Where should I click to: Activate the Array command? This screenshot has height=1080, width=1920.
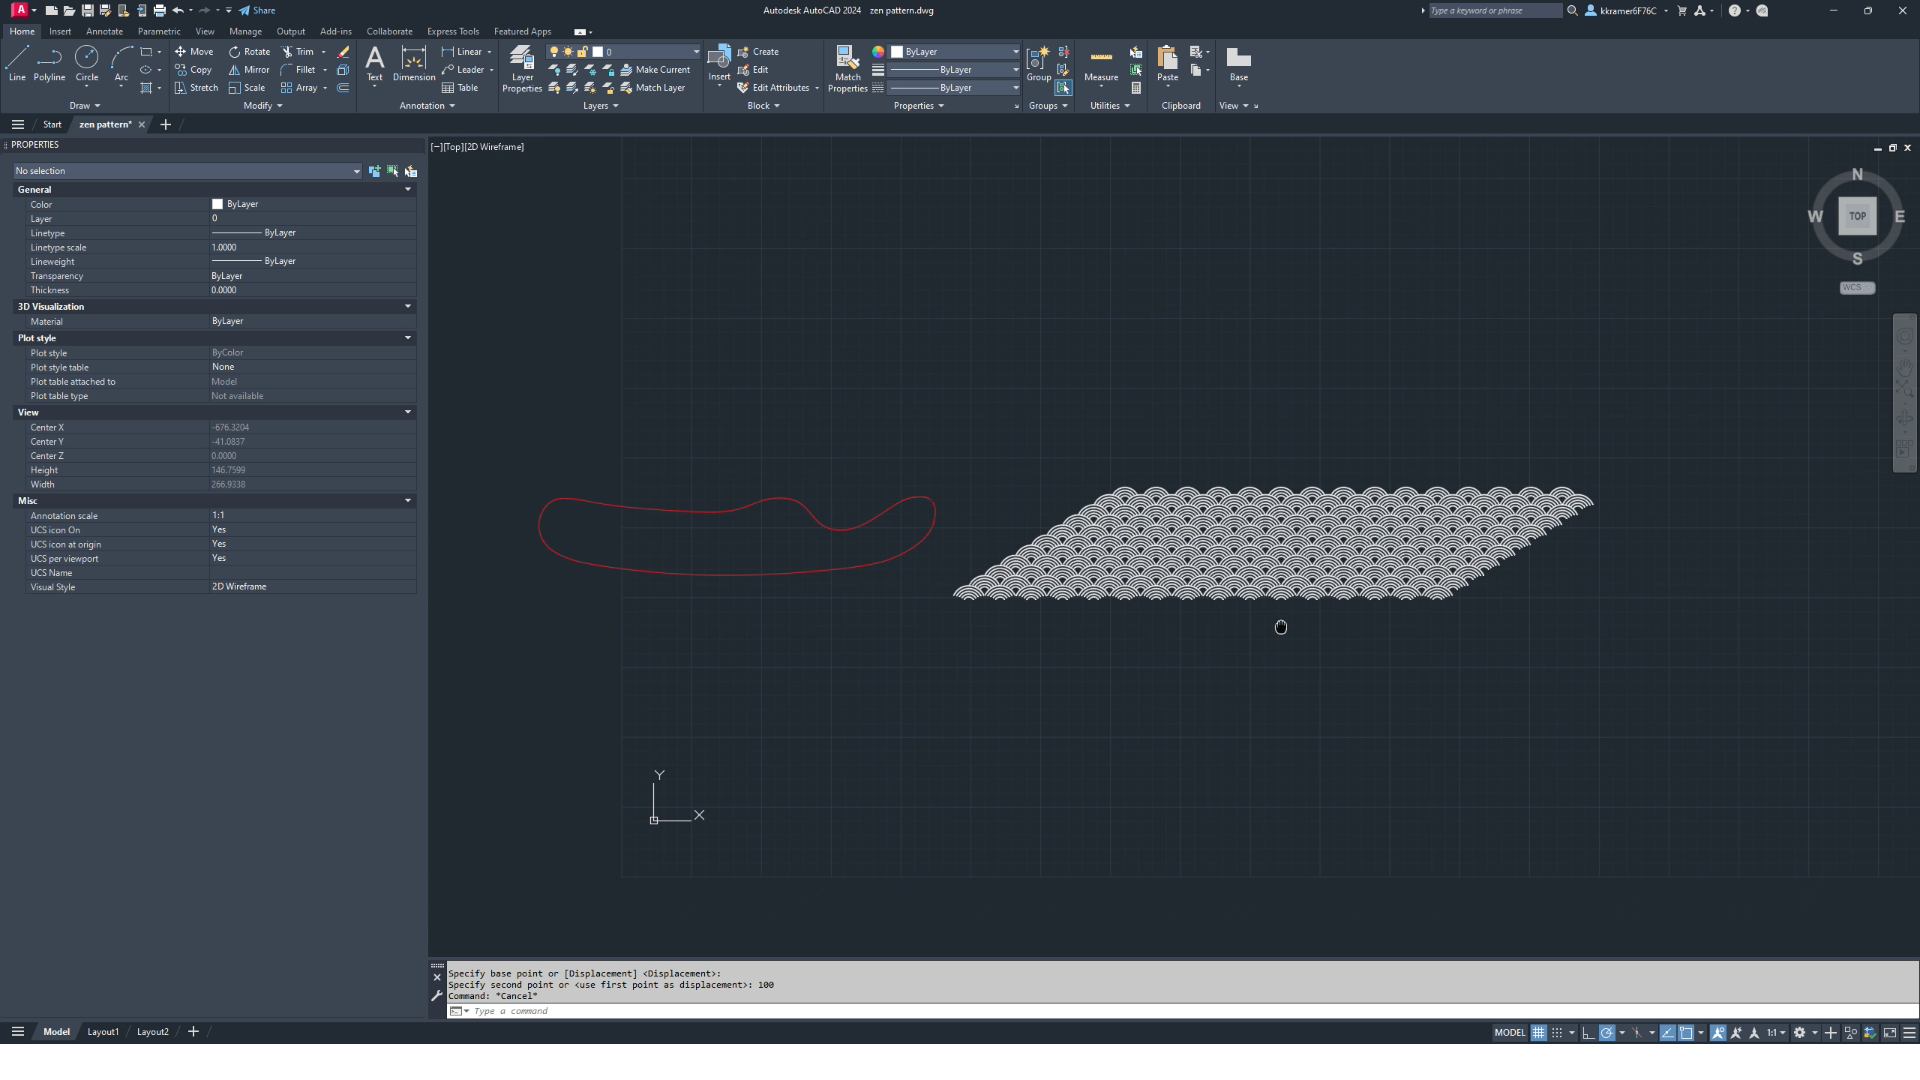click(299, 88)
